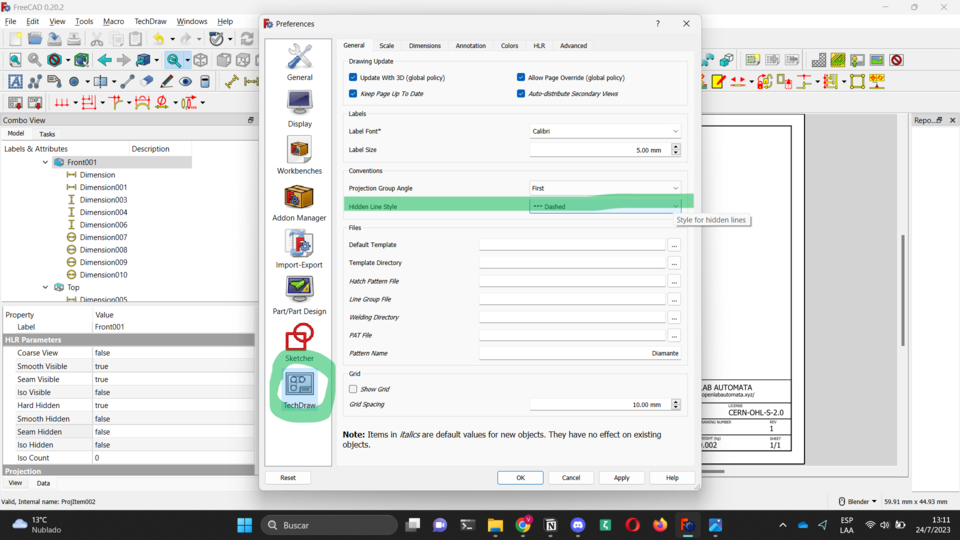Open Firefox from the taskbar
The image size is (960, 540).
tap(659, 525)
